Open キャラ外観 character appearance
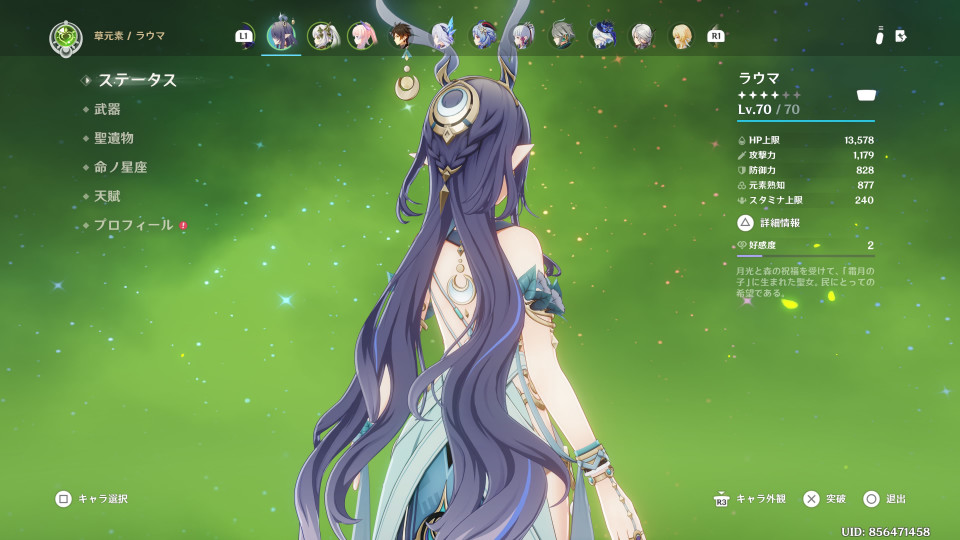Image resolution: width=960 pixels, height=540 pixels. [x=761, y=499]
